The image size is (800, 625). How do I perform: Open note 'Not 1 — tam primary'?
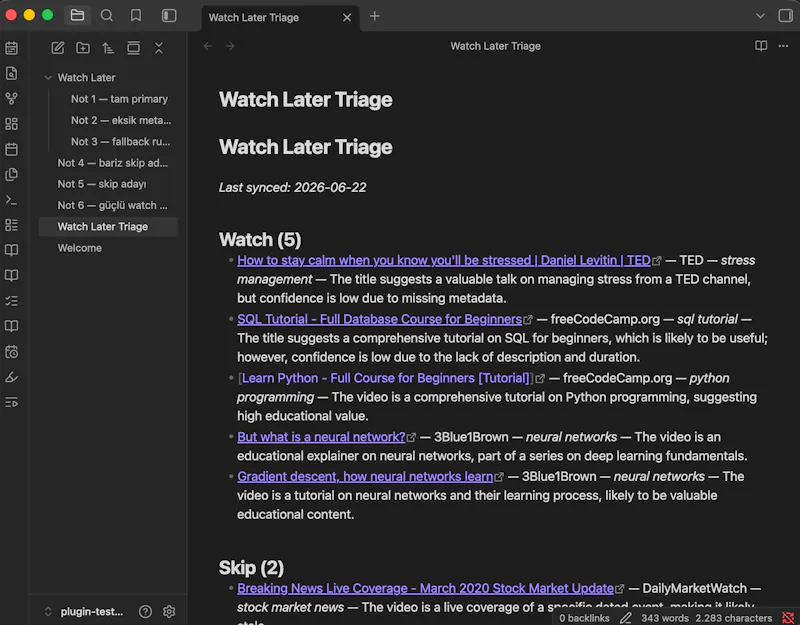[x=119, y=99]
